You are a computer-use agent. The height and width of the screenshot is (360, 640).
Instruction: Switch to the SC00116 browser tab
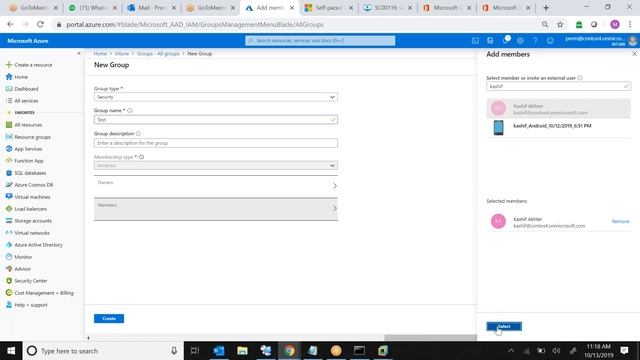point(388,8)
